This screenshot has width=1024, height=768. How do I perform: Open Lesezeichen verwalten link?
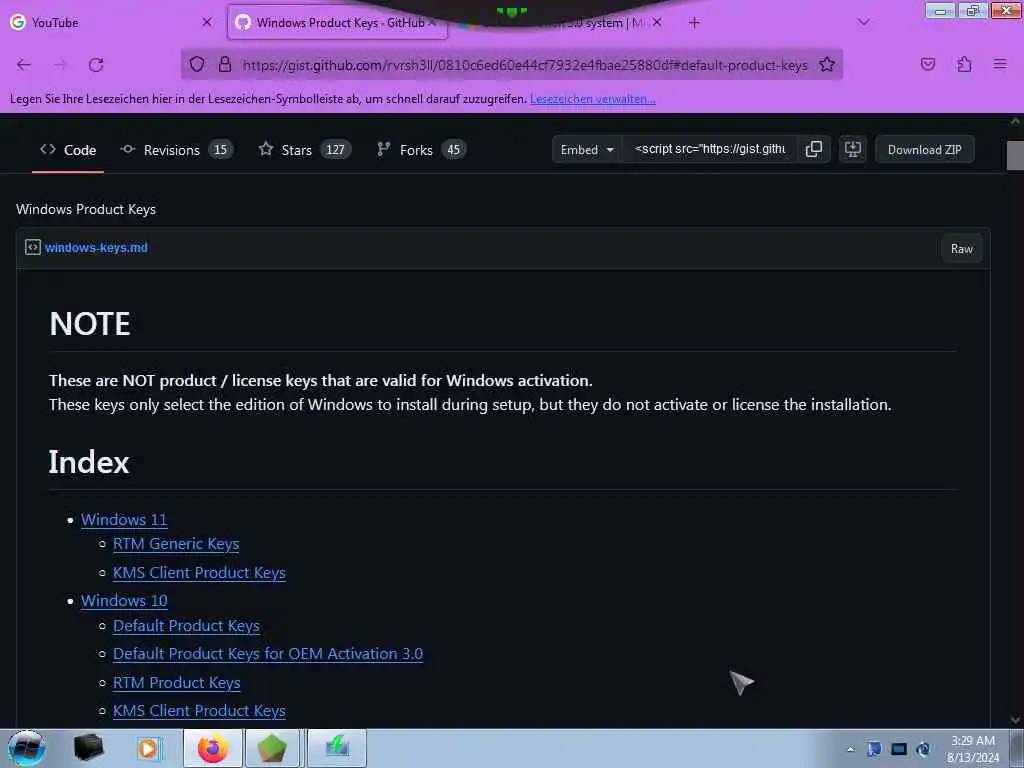pyautogui.click(x=592, y=99)
